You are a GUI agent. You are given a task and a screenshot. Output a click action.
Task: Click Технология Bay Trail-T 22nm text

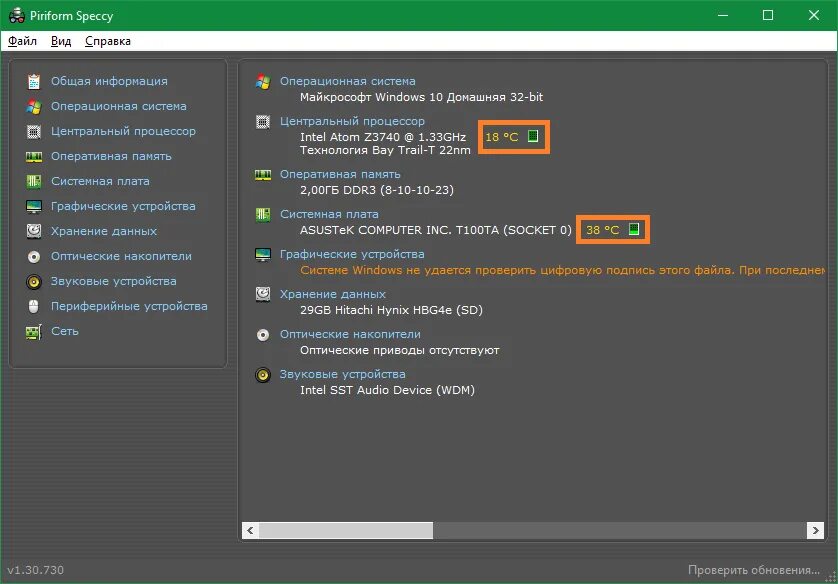(385, 150)
